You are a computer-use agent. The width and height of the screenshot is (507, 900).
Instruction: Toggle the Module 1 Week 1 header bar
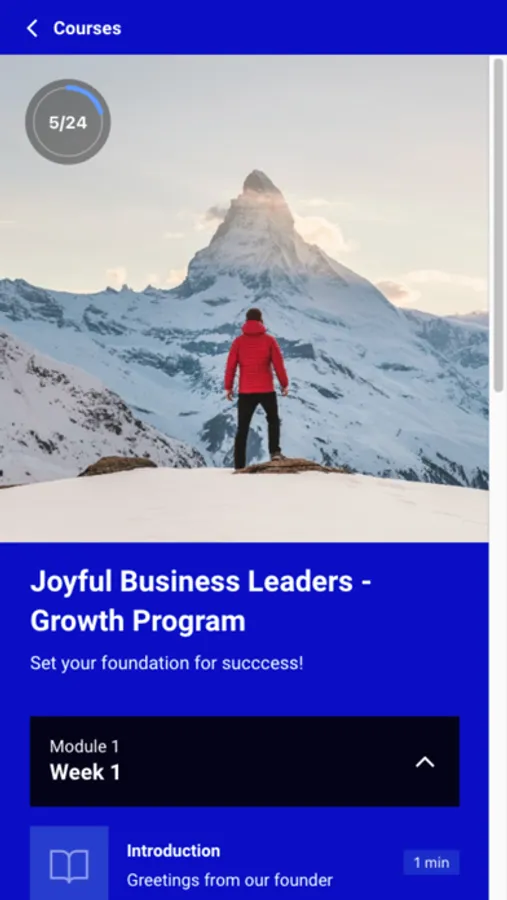pyautogui.click(x=245, y=761)
